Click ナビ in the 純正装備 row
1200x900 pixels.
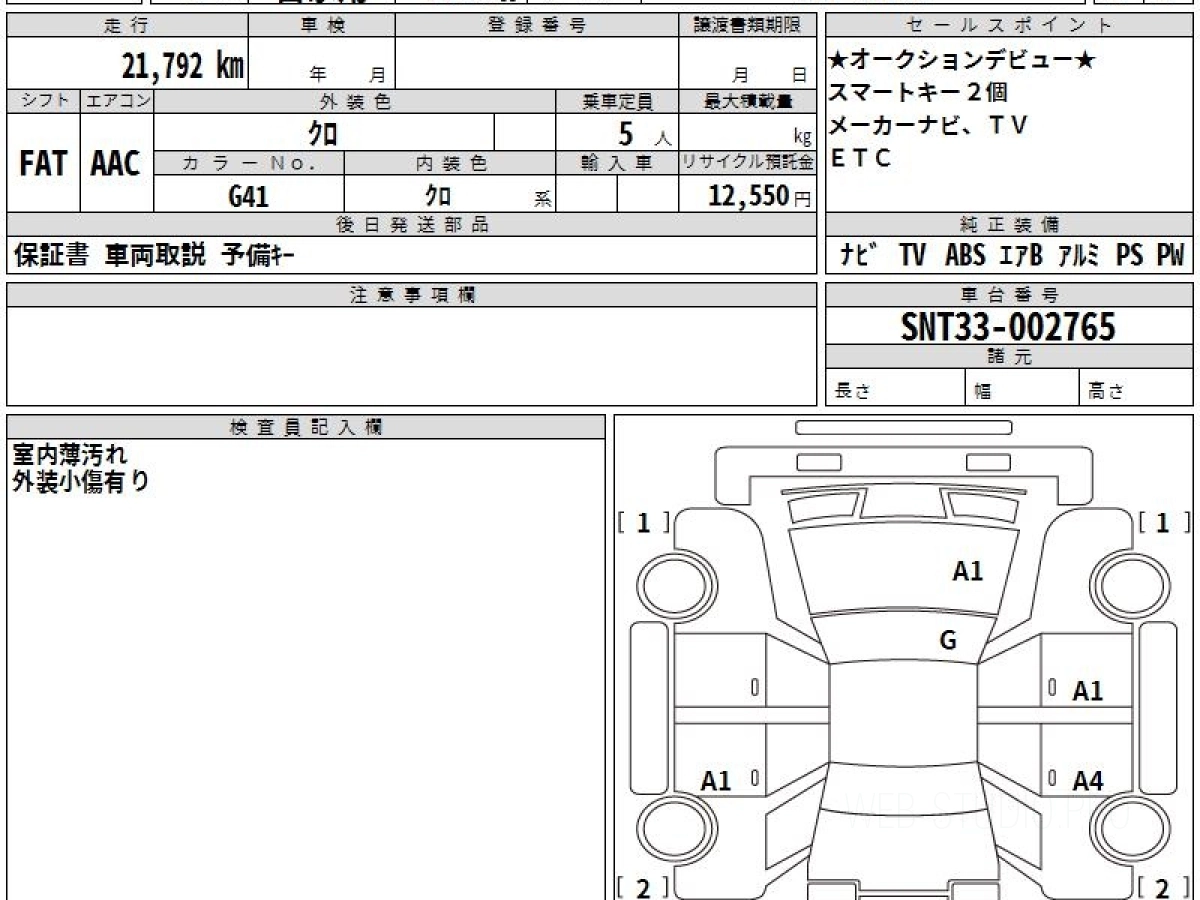pos(859,256)
